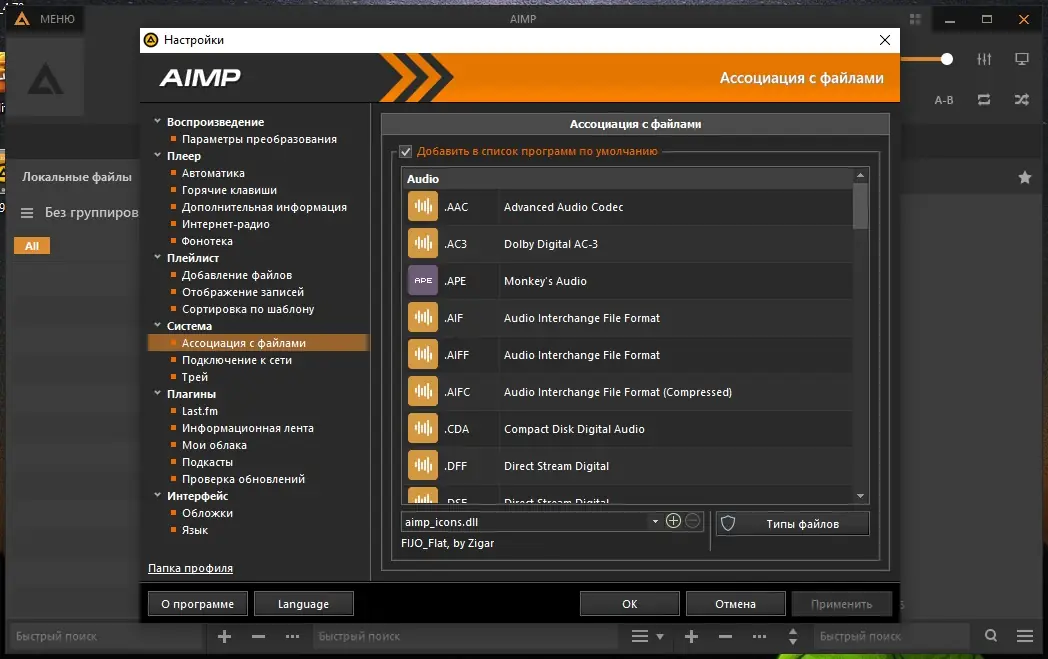Click the search magnifier icon in main window
The width and height of the screenshot is (1048, 659).
pyautogui.click(x=991, y=636)
